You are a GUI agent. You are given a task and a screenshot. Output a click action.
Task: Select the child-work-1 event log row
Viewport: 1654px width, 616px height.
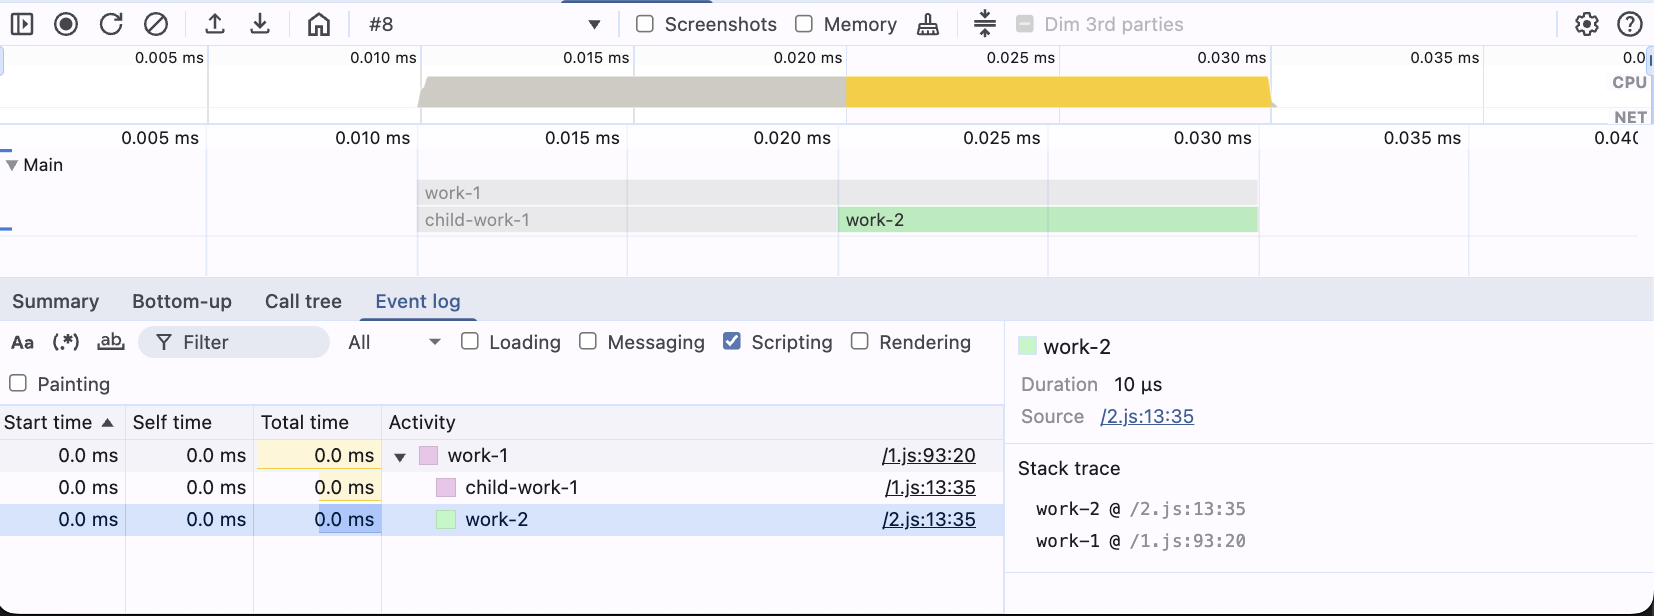coord(501,488)
